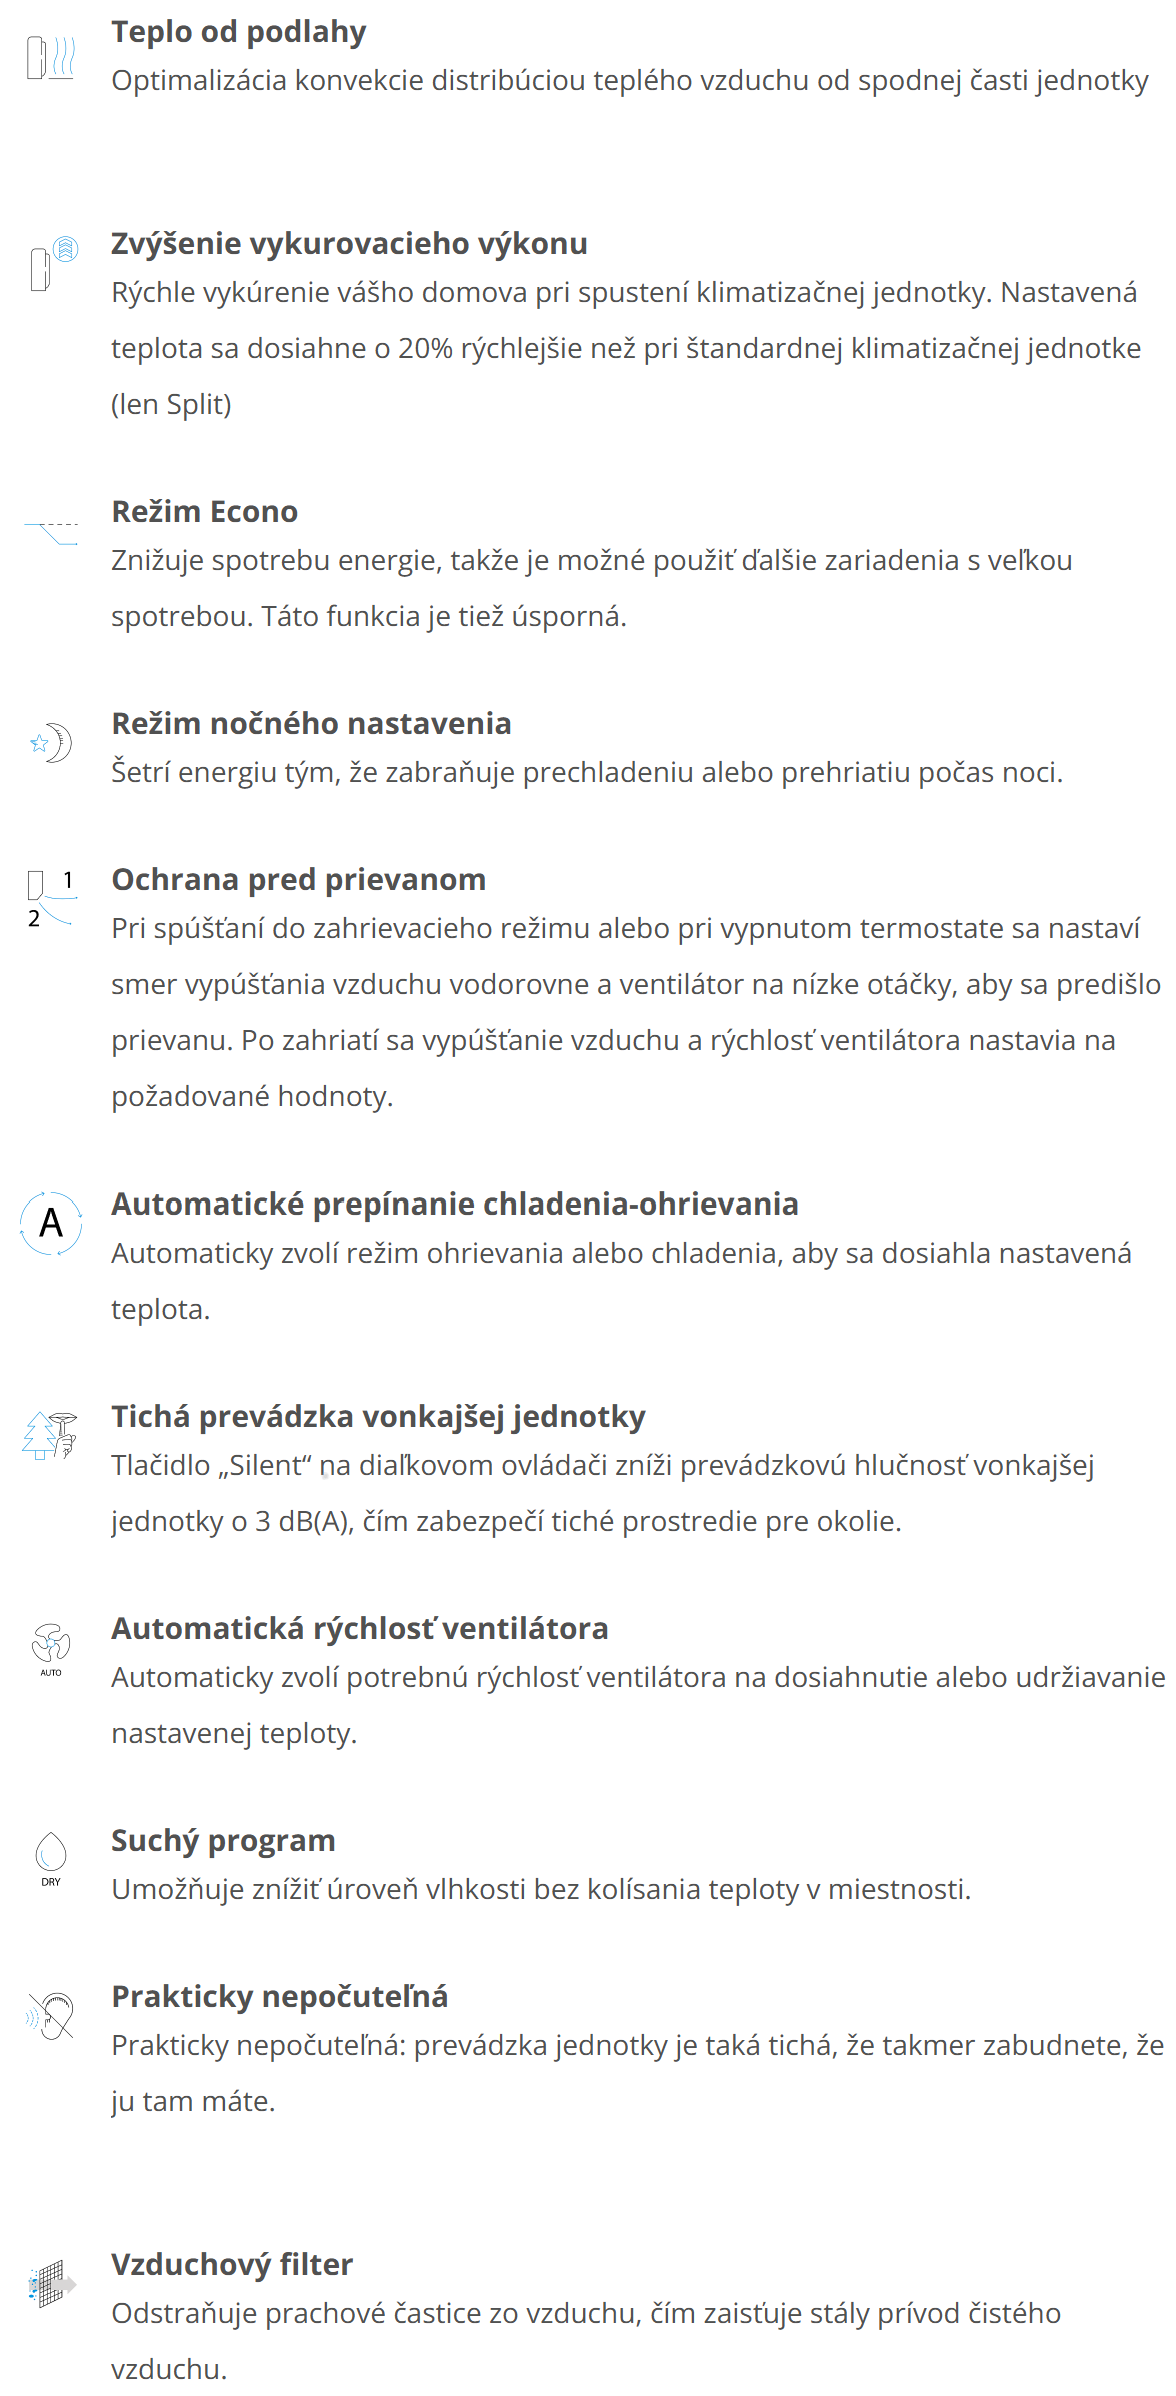Screen dimensions: 1176x2396
Task: Click the Ochrana pred prievanom airflow icon
Action: (x=51, y=897)
